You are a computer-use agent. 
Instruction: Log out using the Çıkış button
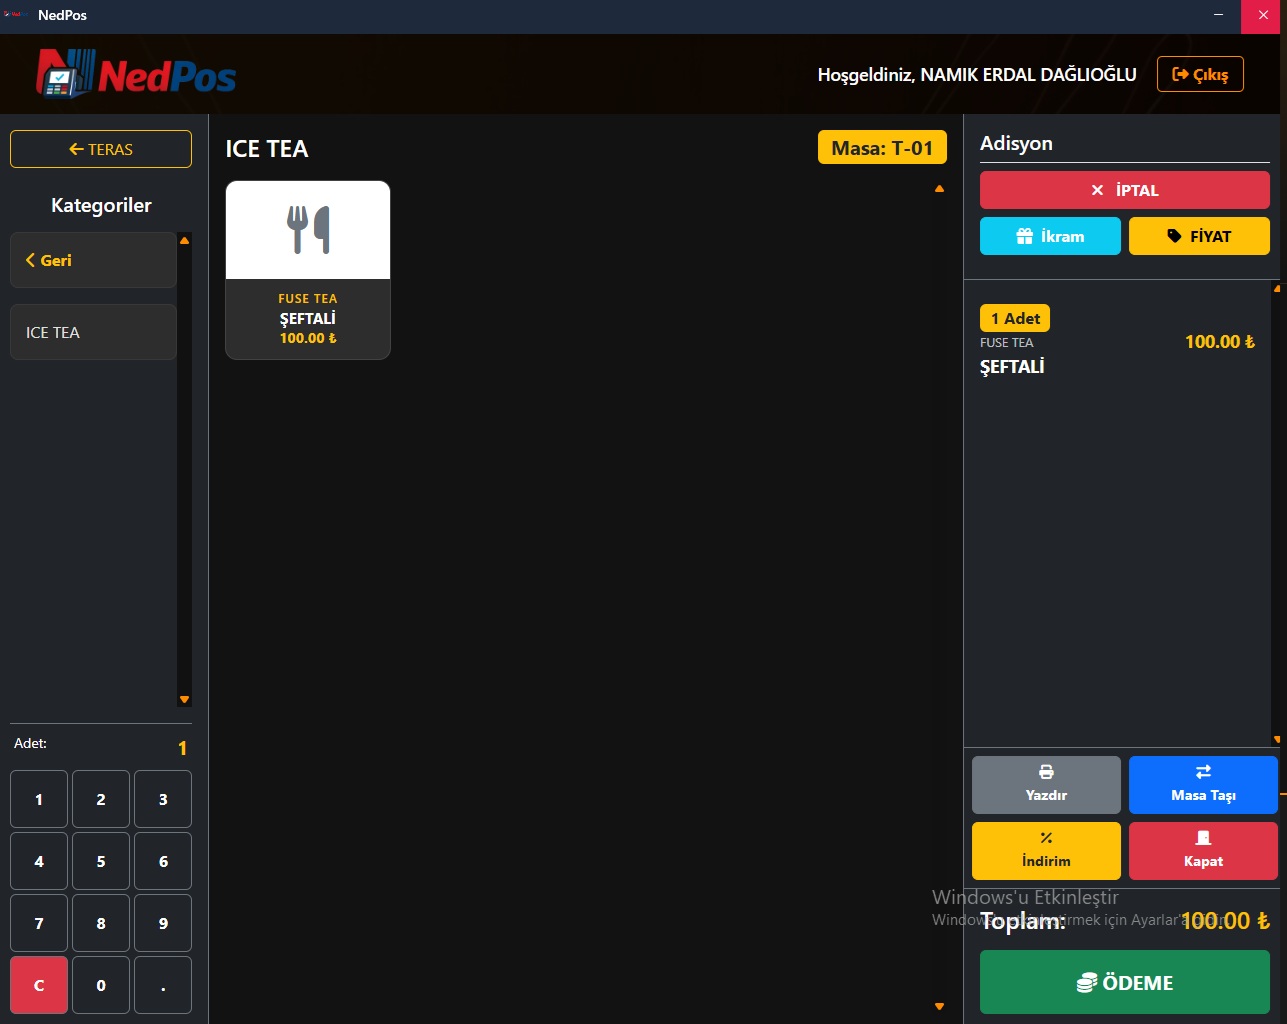click(x=1200, y=74)
